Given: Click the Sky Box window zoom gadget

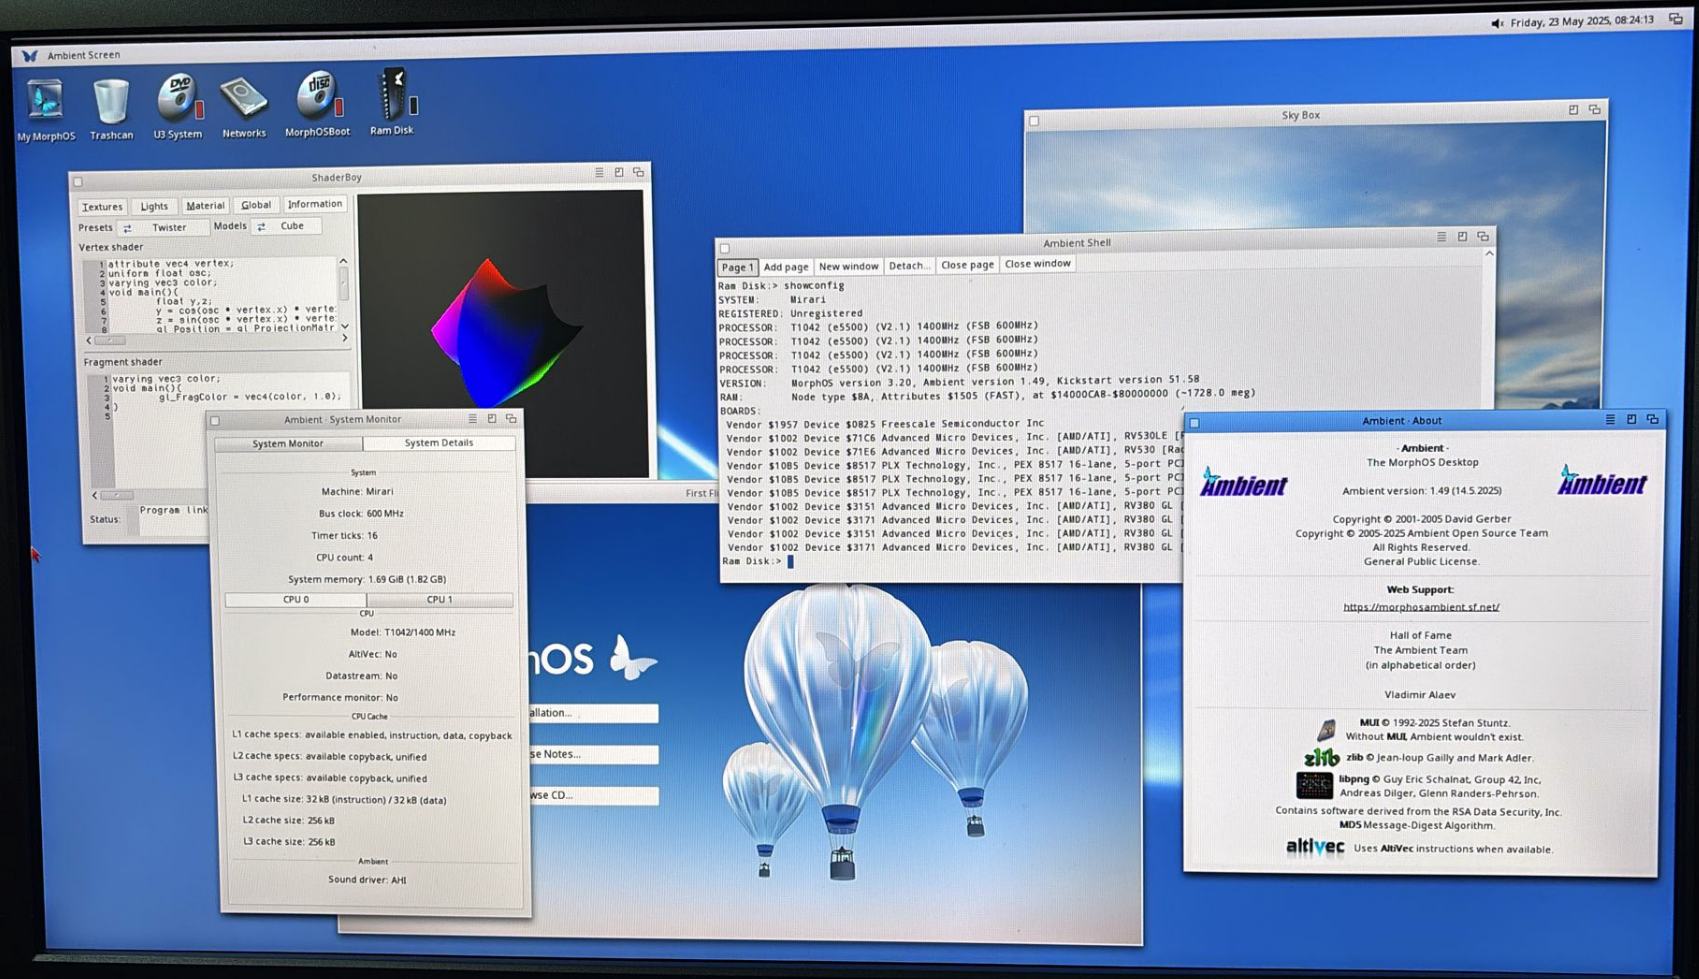Looking at the screenshot, I should point(1573,110).
